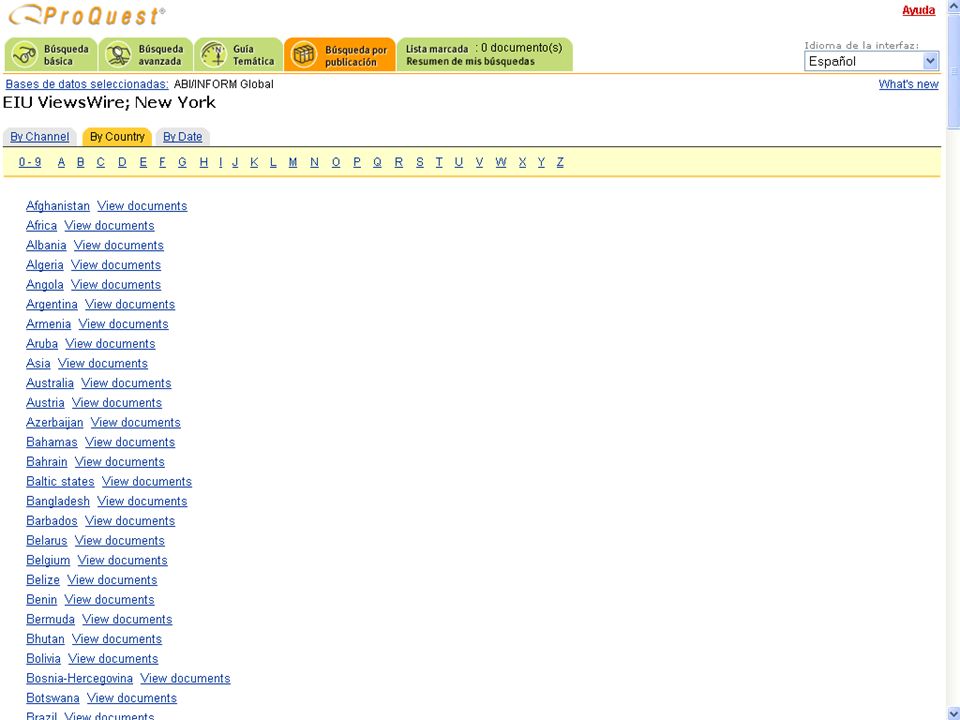Screen dimensions: 960x720
Task: Click the scrollbar down arrow
Action: click(953, 713)
